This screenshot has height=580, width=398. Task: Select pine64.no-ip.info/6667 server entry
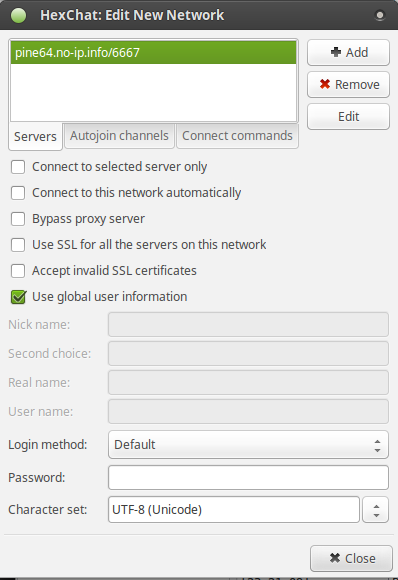(x=154, y=53)
